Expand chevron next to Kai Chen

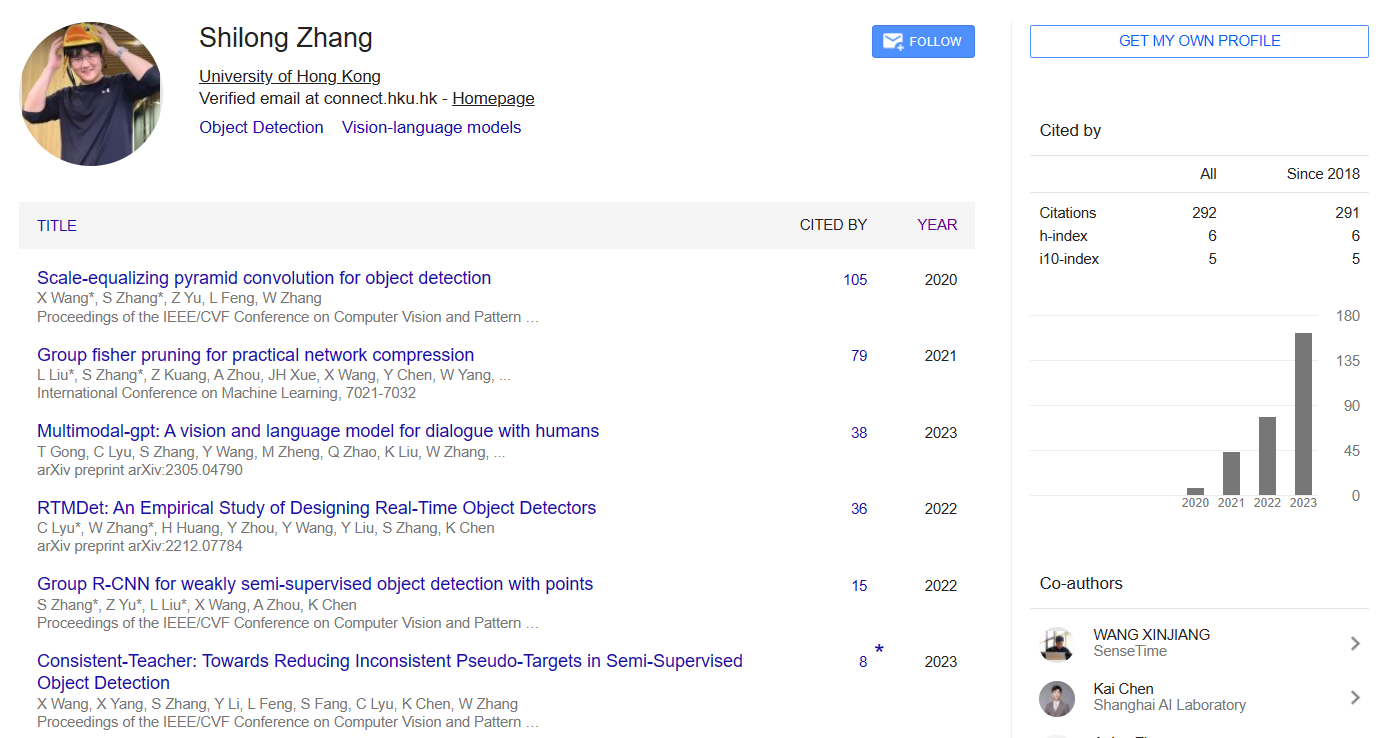coord(1355,698)
